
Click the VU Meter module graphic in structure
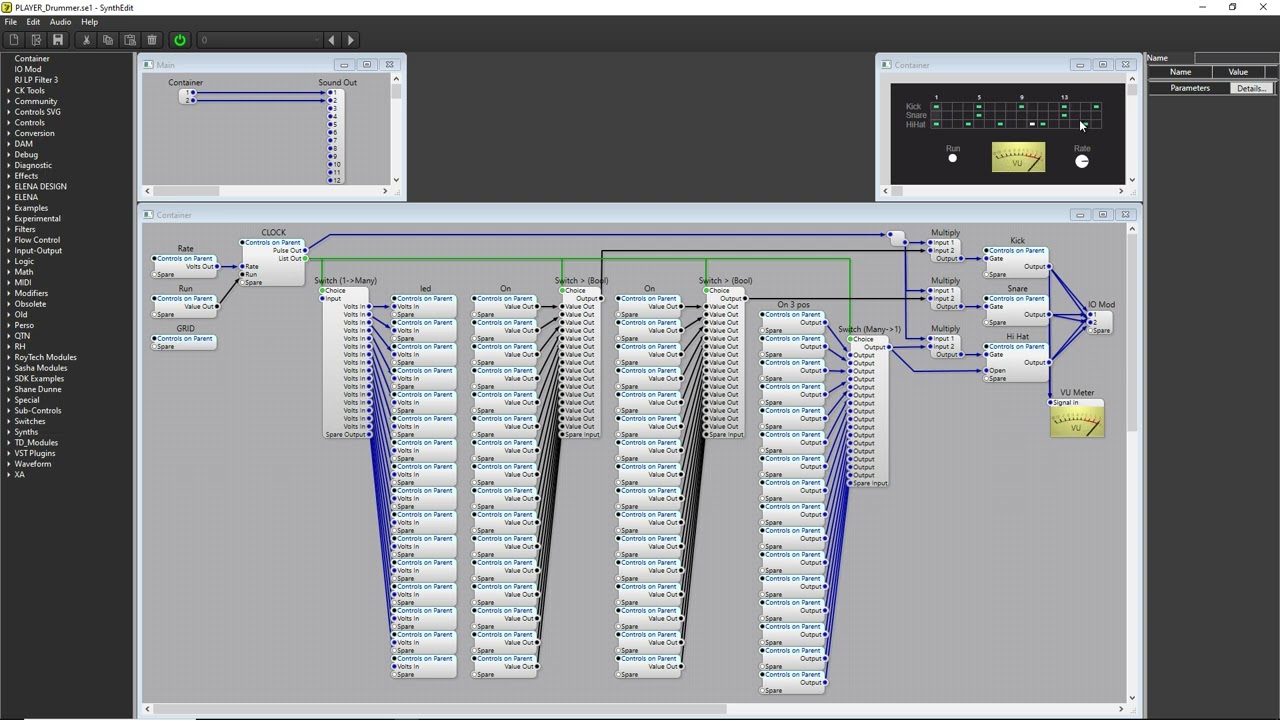1077,422
